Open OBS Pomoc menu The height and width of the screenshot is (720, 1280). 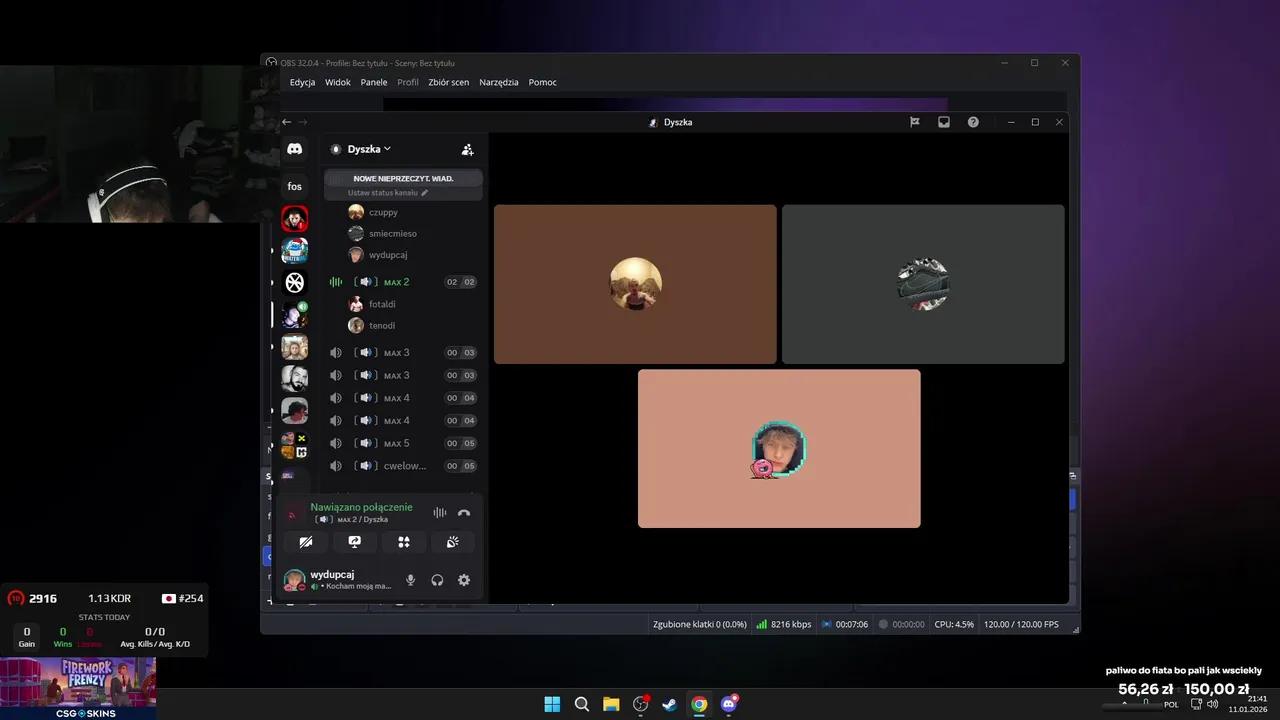click(x=543, y=82)
